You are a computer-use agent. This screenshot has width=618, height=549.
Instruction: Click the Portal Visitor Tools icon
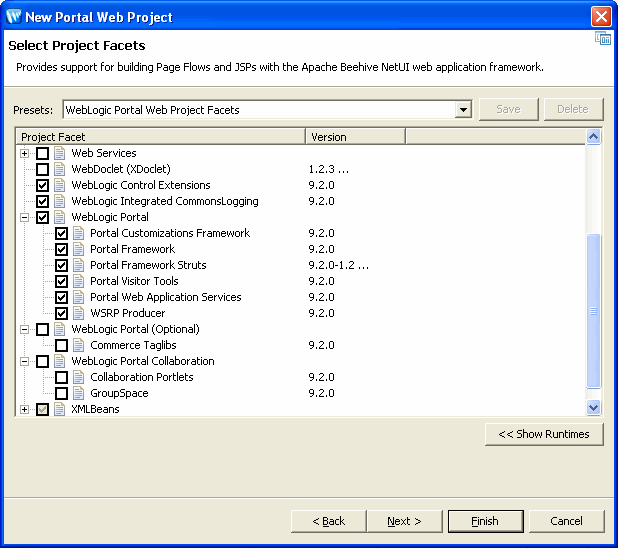(78, 281)
